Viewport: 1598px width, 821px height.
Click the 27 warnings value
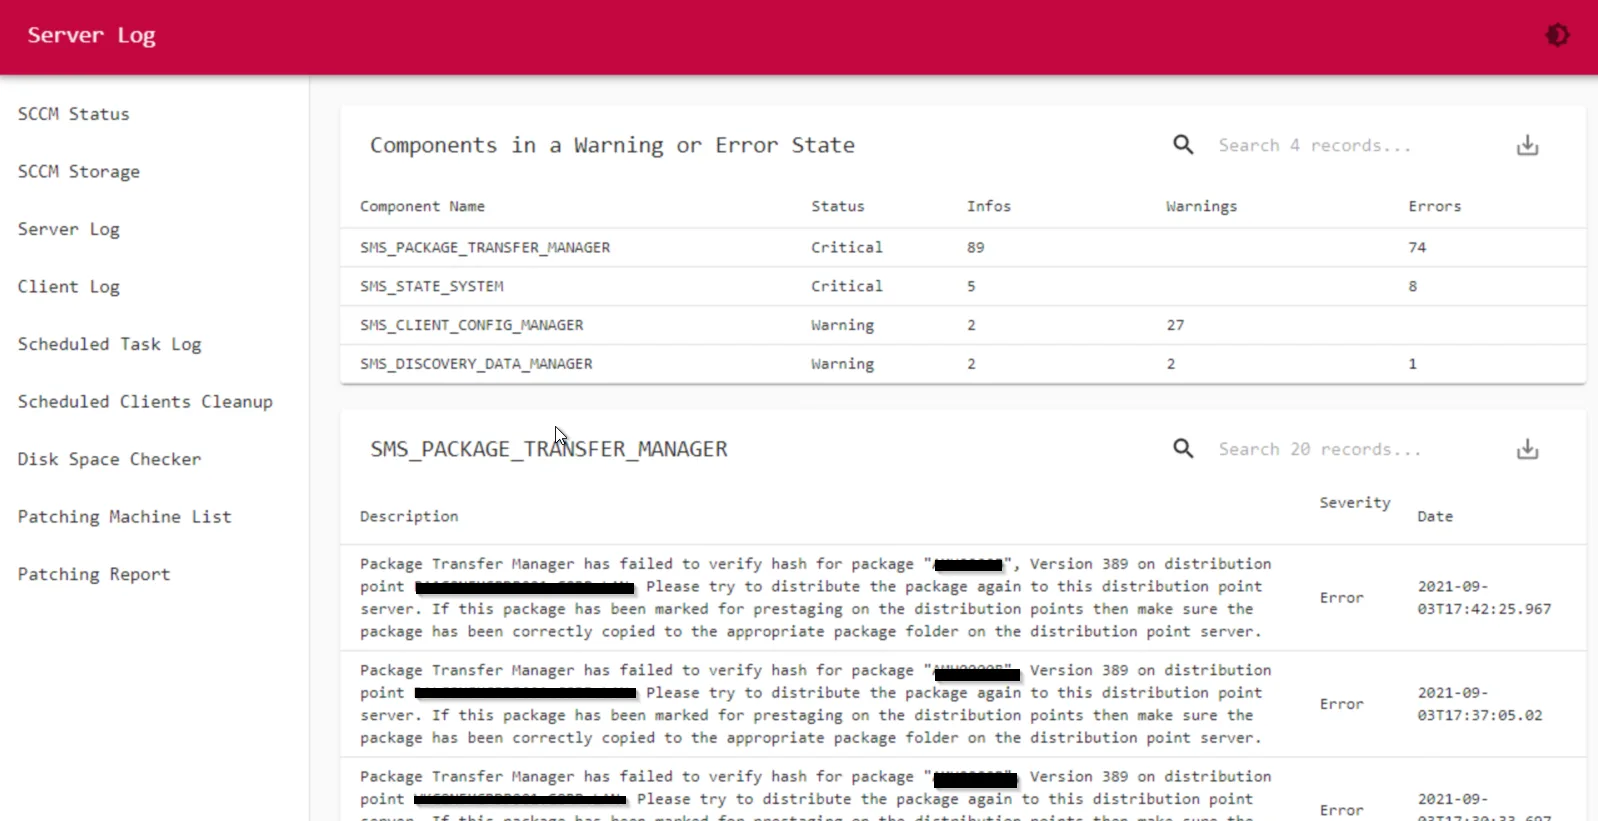click(1175, 325)
